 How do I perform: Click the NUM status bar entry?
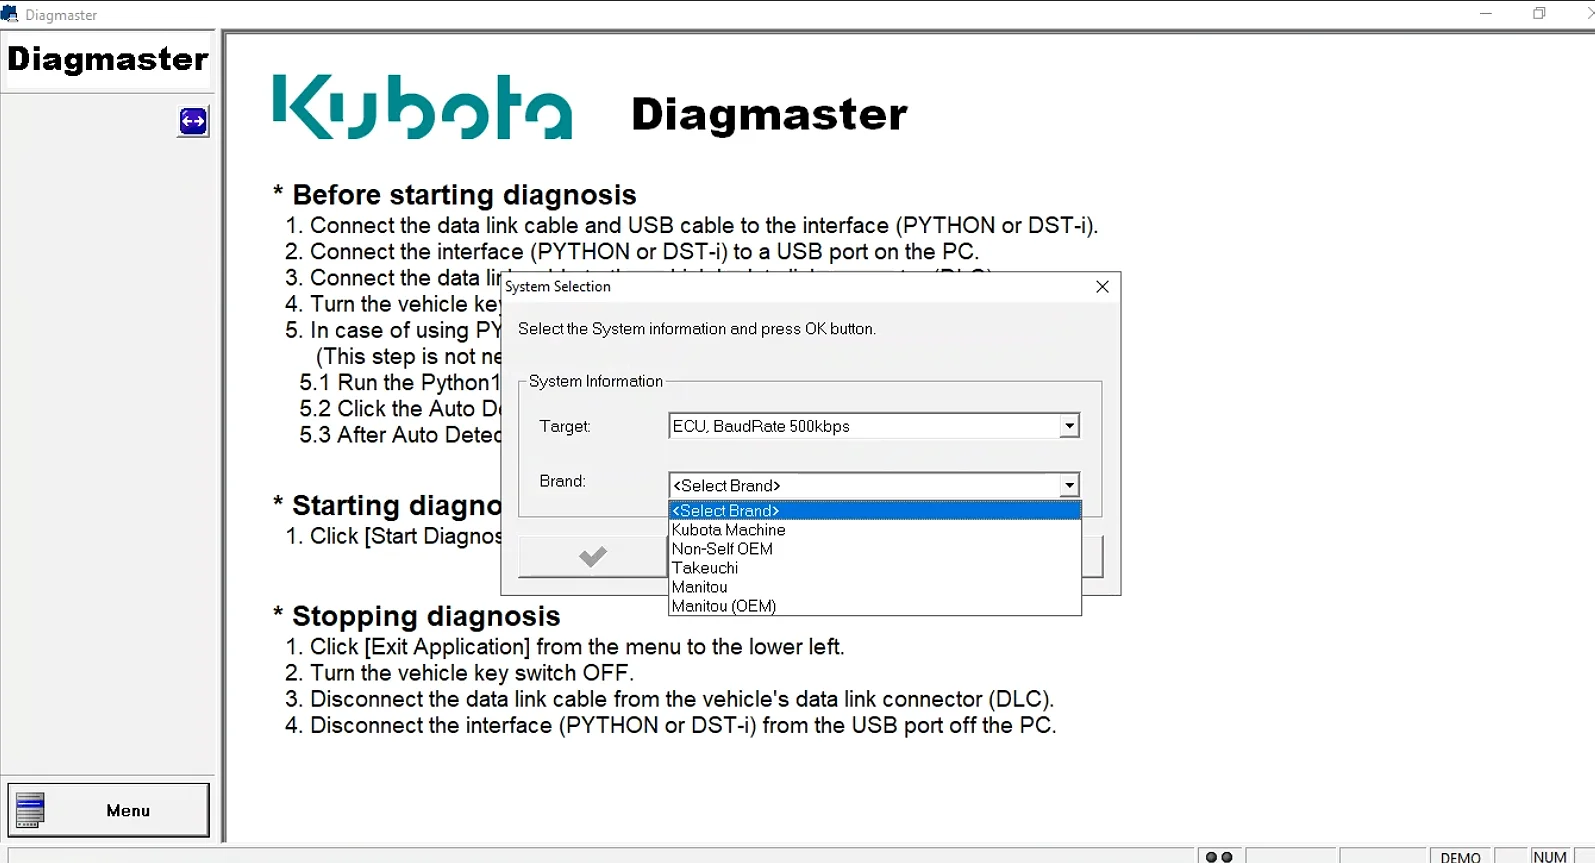click(x=1550, y=857)
